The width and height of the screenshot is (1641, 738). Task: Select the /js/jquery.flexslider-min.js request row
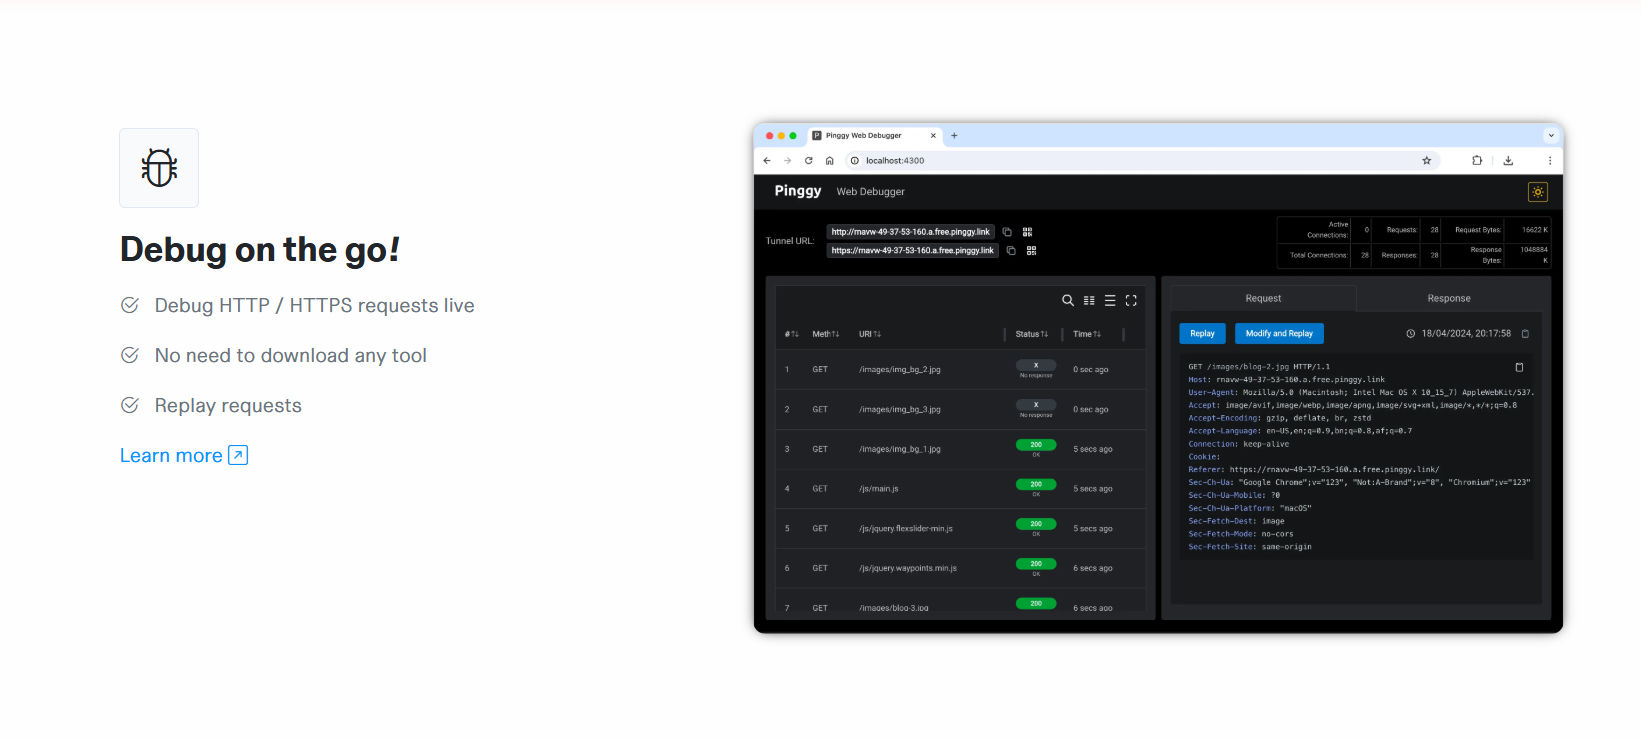[960, 529]
